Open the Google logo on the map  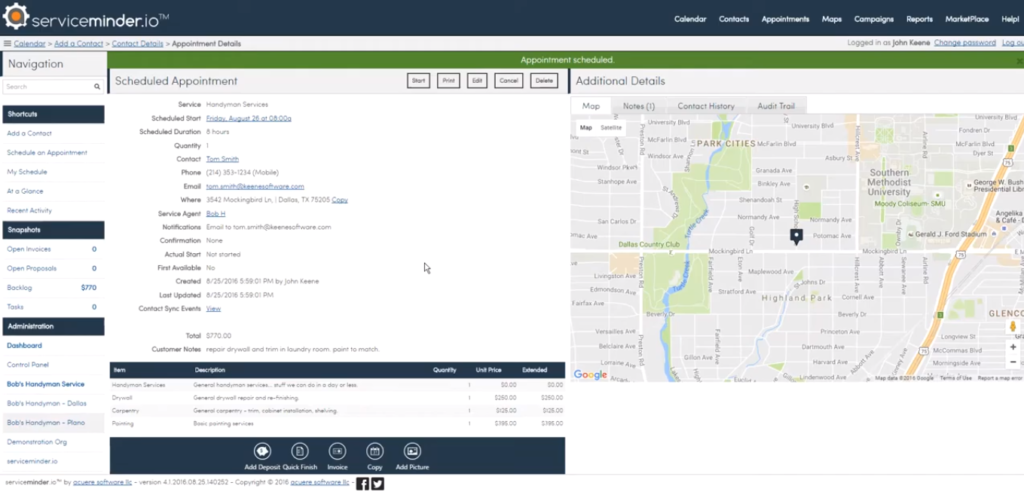click(590, 375)
